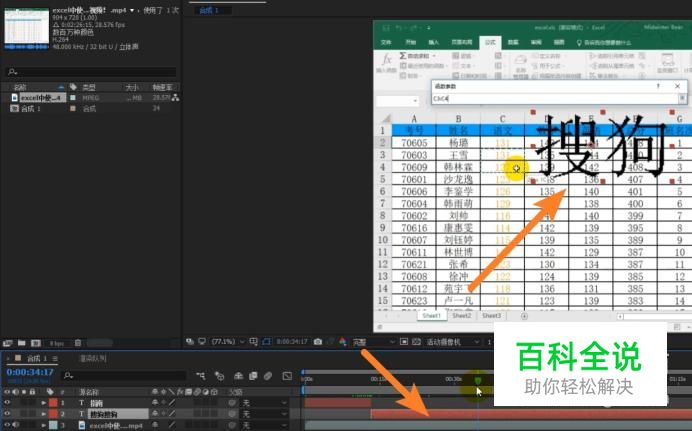The image size is (692, 431).
Task: Click the timeline layer search field
Action: (x=125, y=376)
